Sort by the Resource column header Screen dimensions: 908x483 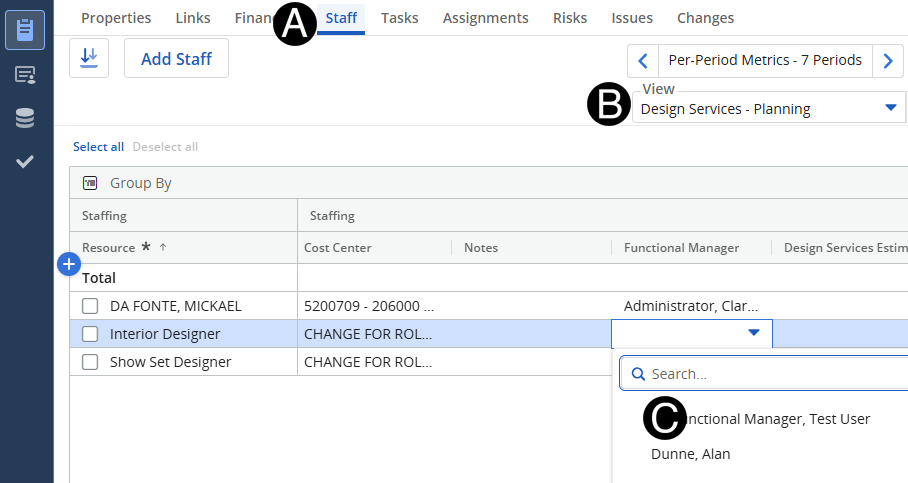[109, 248]
